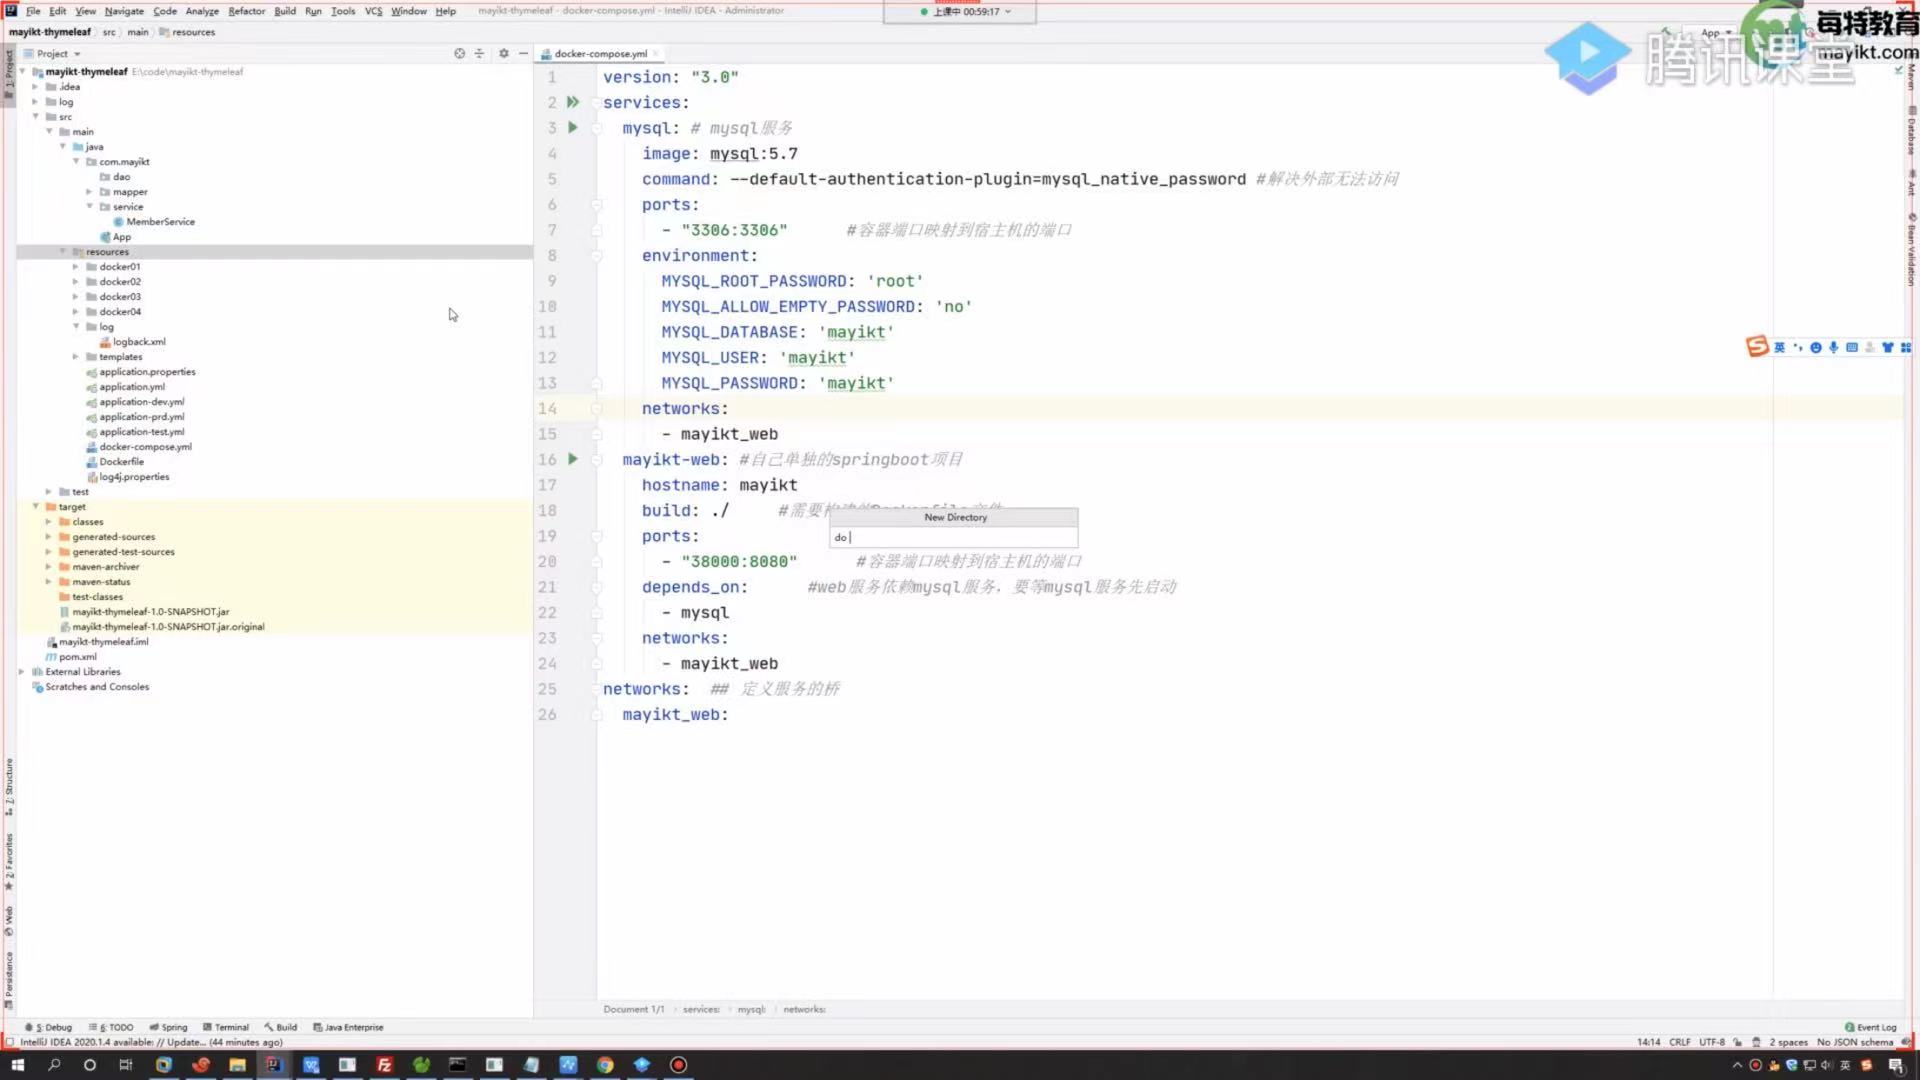
Task: Select the docker-compose.yml editor tab
Action: [600, 54]
